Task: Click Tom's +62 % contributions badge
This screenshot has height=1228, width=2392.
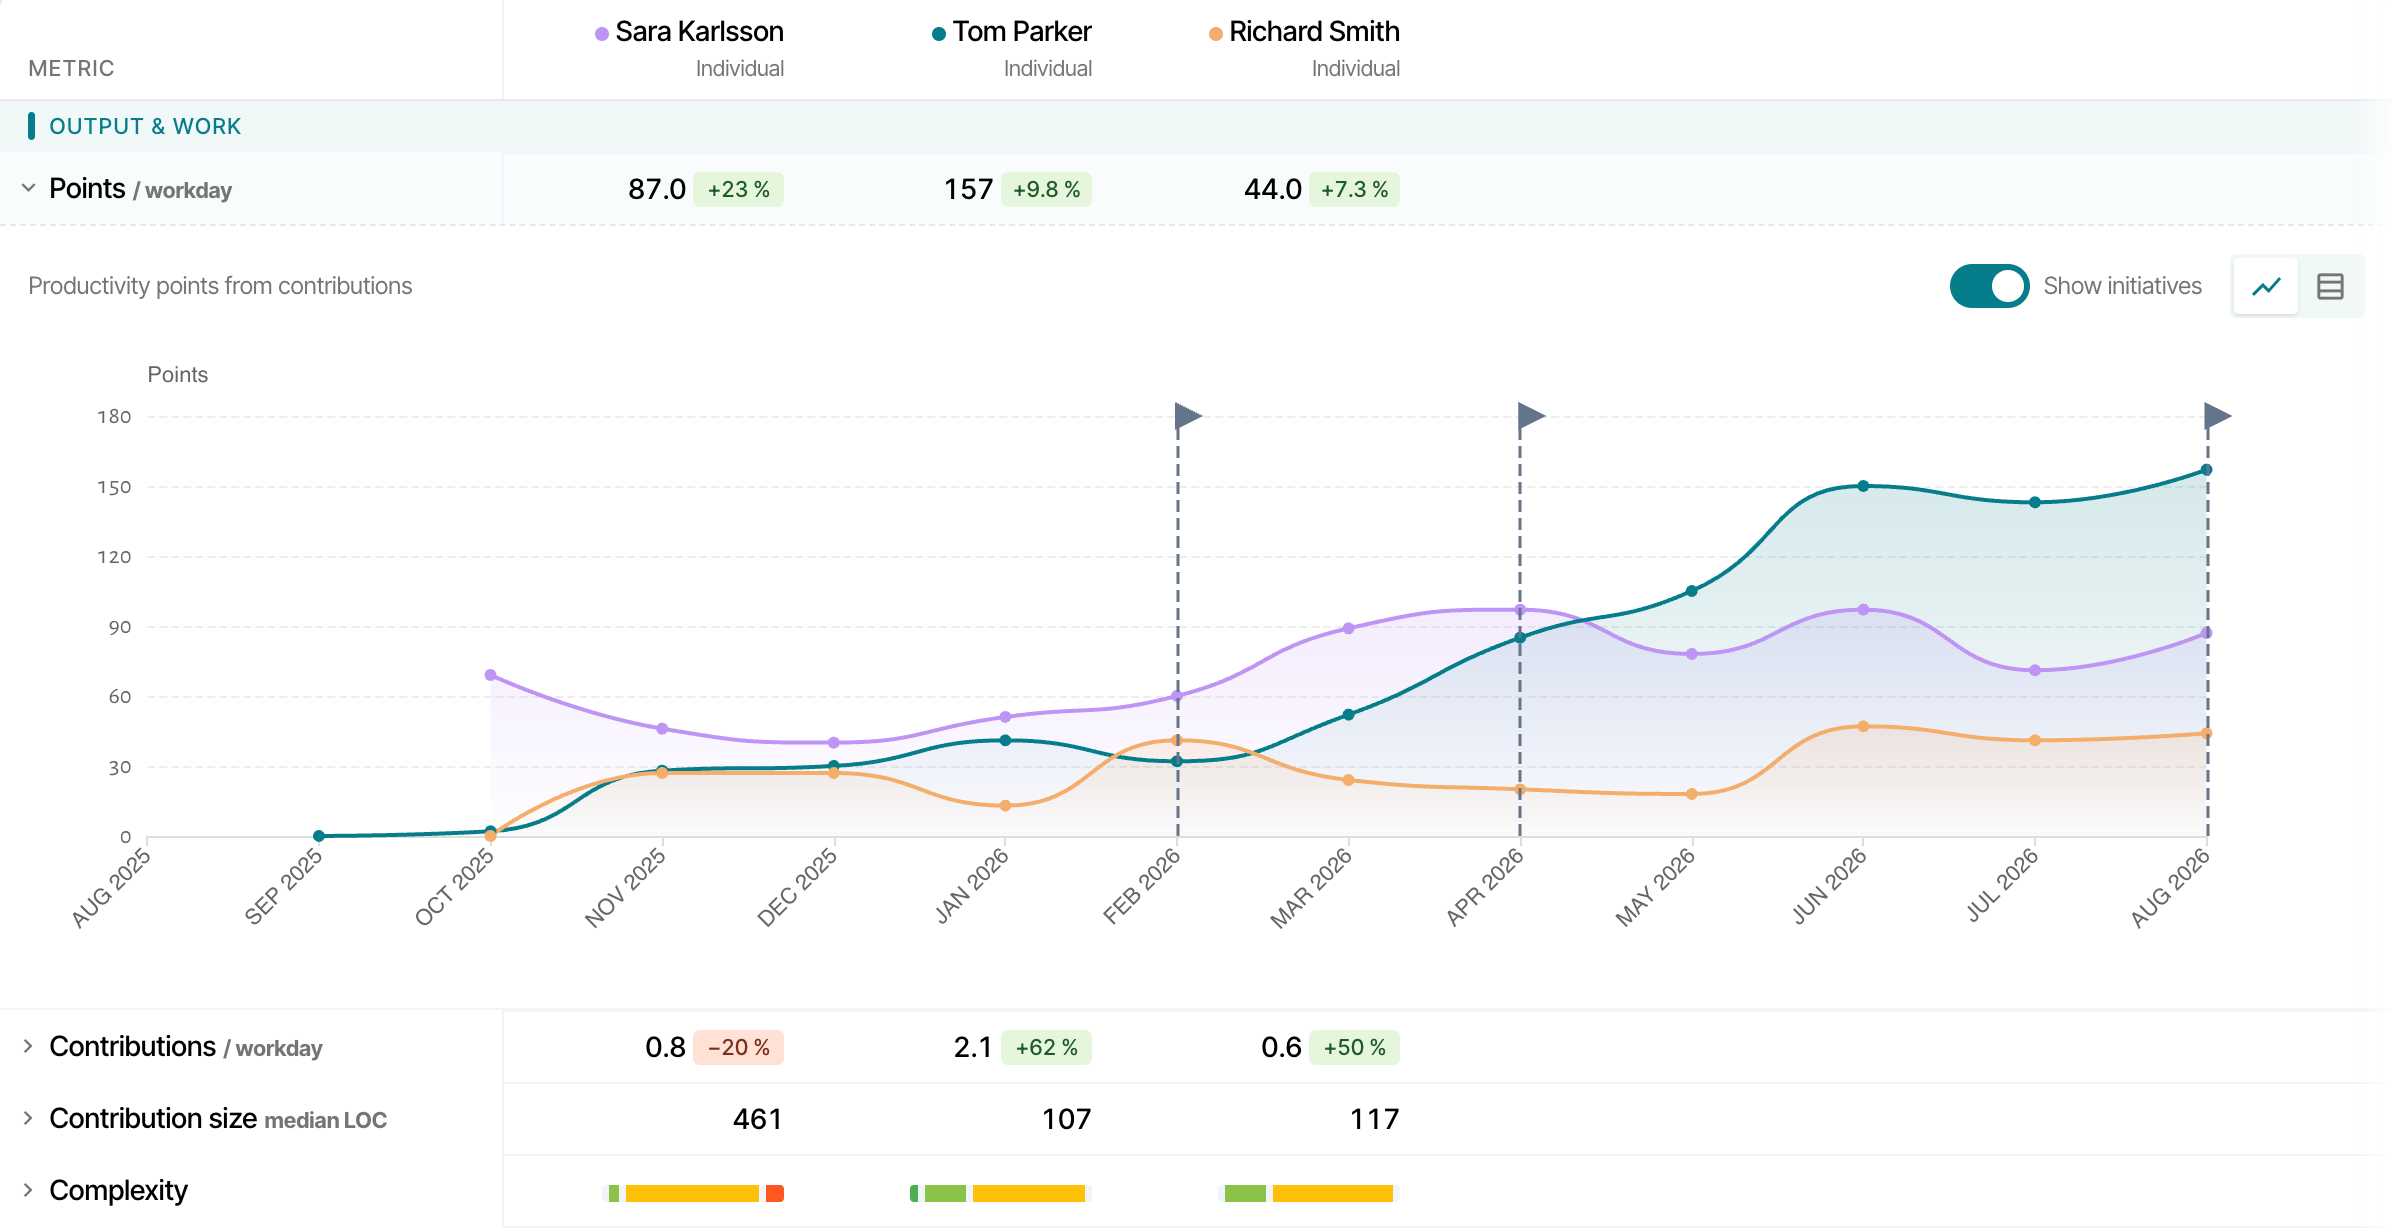Action: (x=1046, y=1047)
